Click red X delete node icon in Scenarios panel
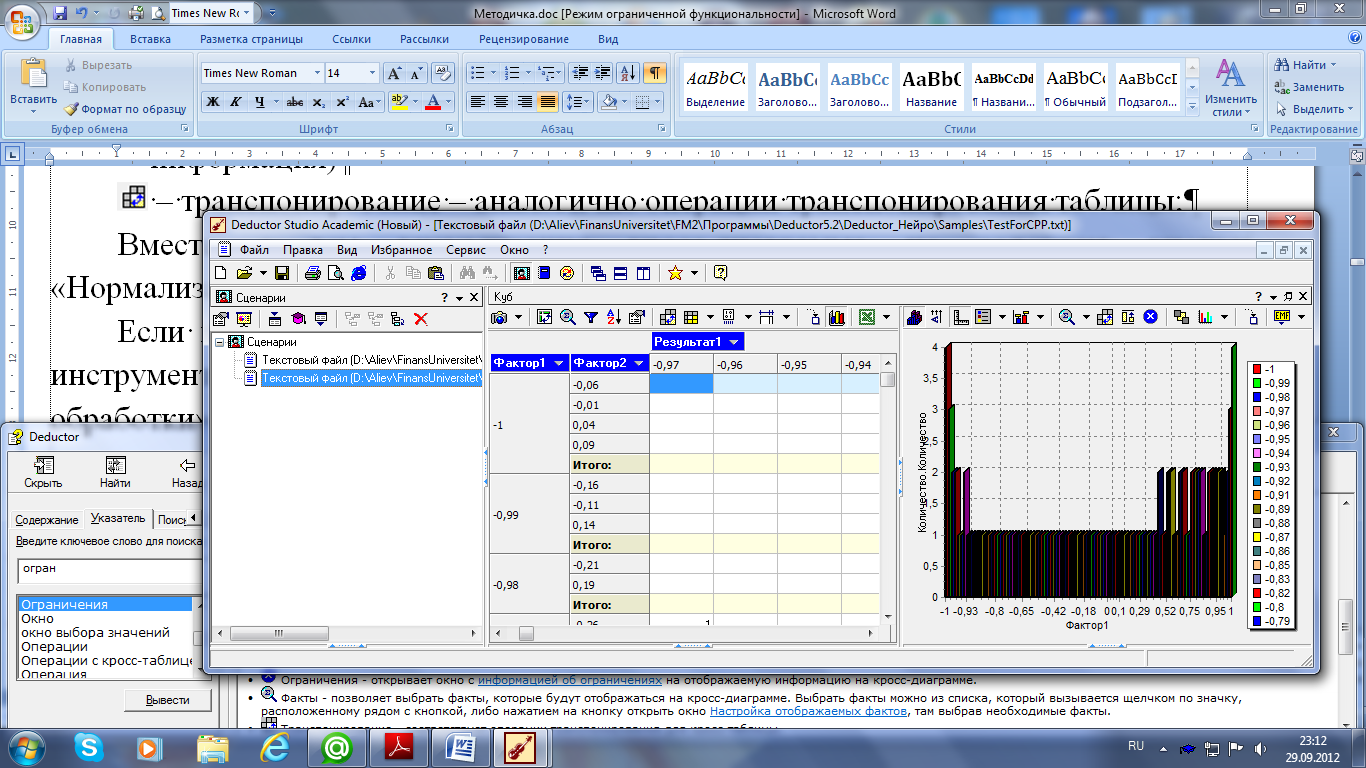 [x=421, y=319]
